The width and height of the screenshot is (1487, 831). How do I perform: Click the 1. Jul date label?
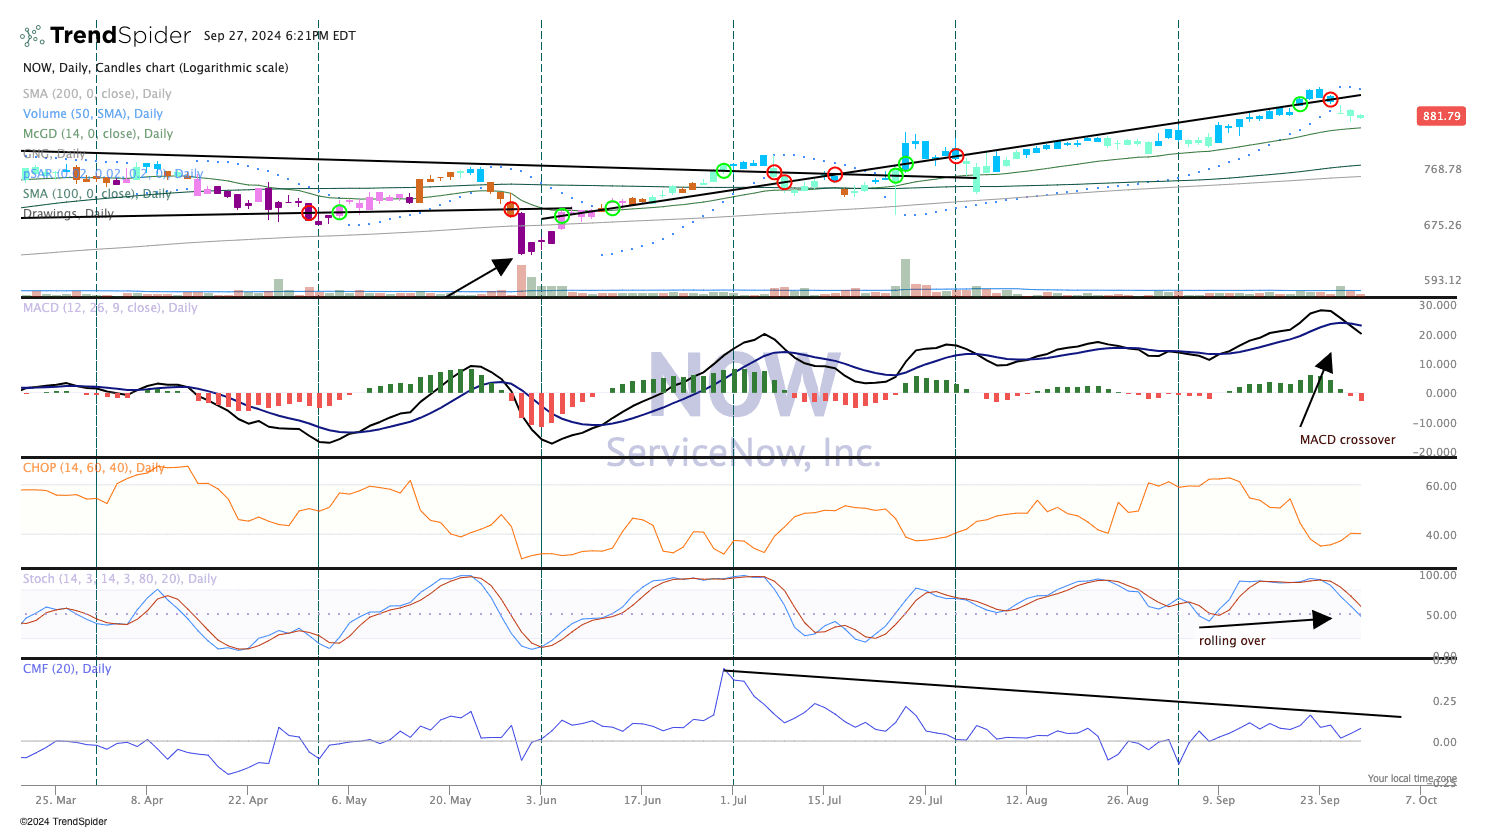pos(733,800)
